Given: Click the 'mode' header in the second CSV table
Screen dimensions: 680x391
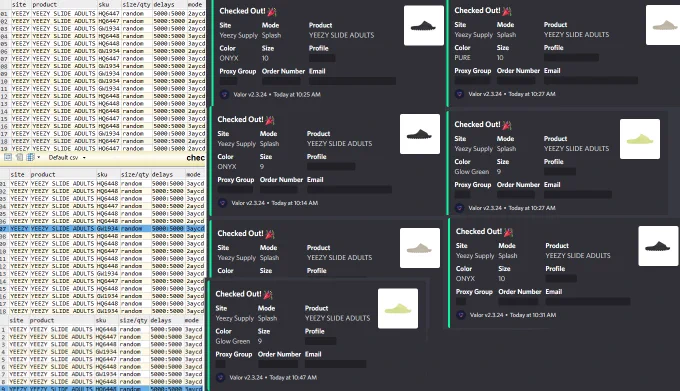Looking at the screenshot, I should 193,174.
